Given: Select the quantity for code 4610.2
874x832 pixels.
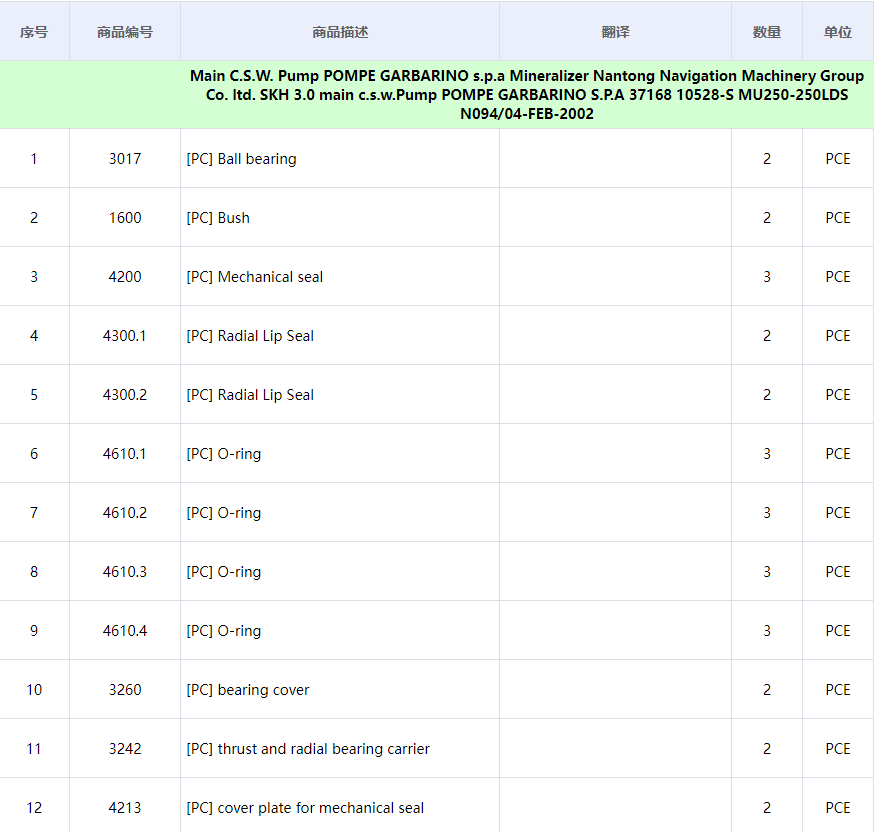Looking at the screenshot, I should pos(767,513).
